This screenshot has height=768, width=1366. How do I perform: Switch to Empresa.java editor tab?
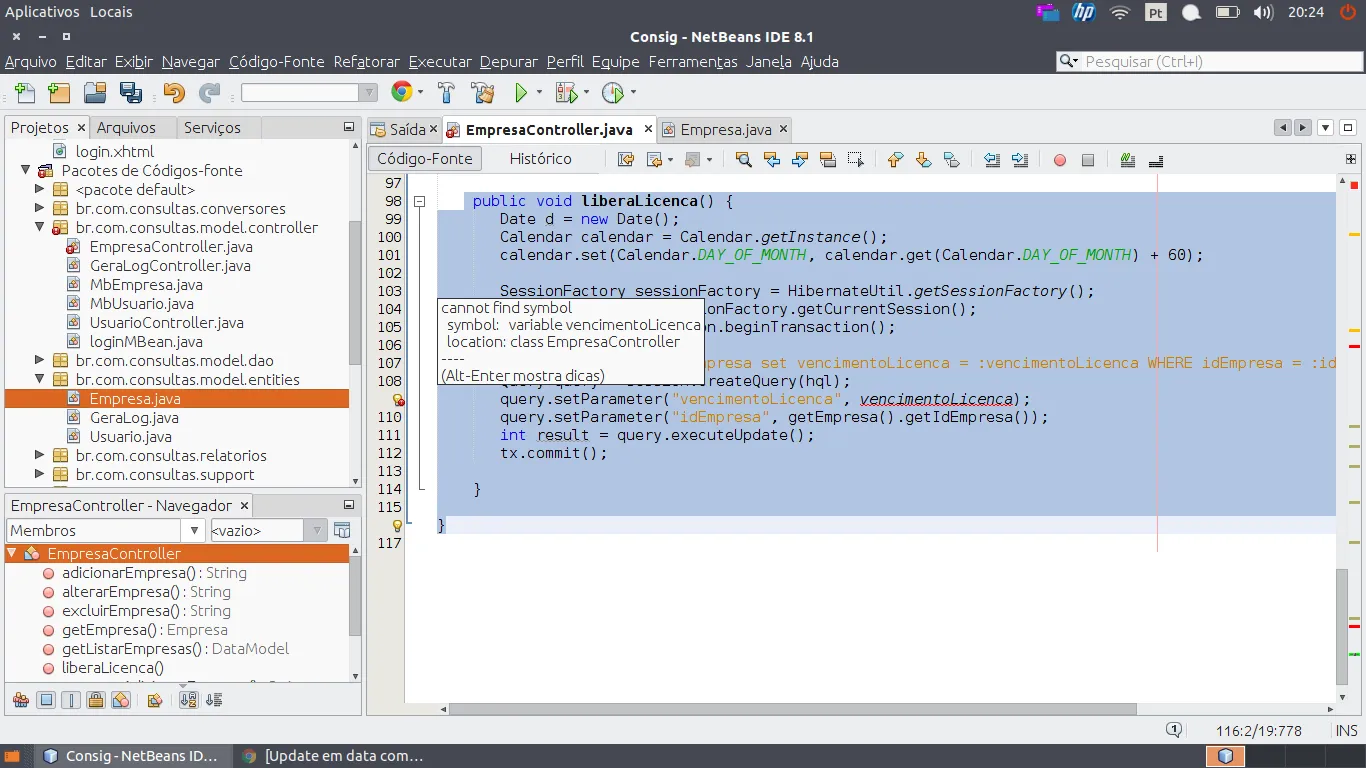coord(725,130)
